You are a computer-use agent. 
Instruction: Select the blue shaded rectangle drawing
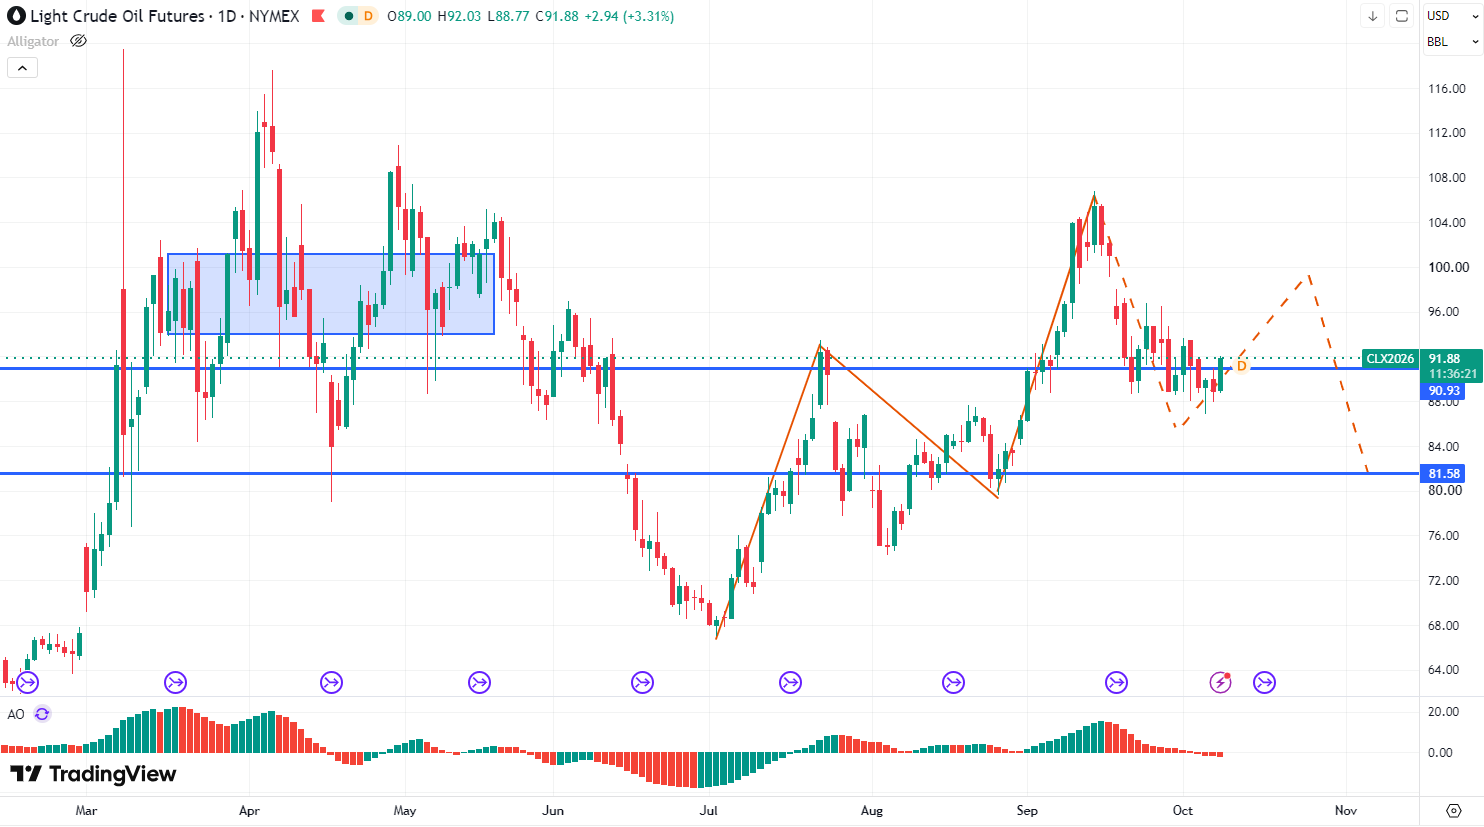pyautogui.click(x=331, y=294)
